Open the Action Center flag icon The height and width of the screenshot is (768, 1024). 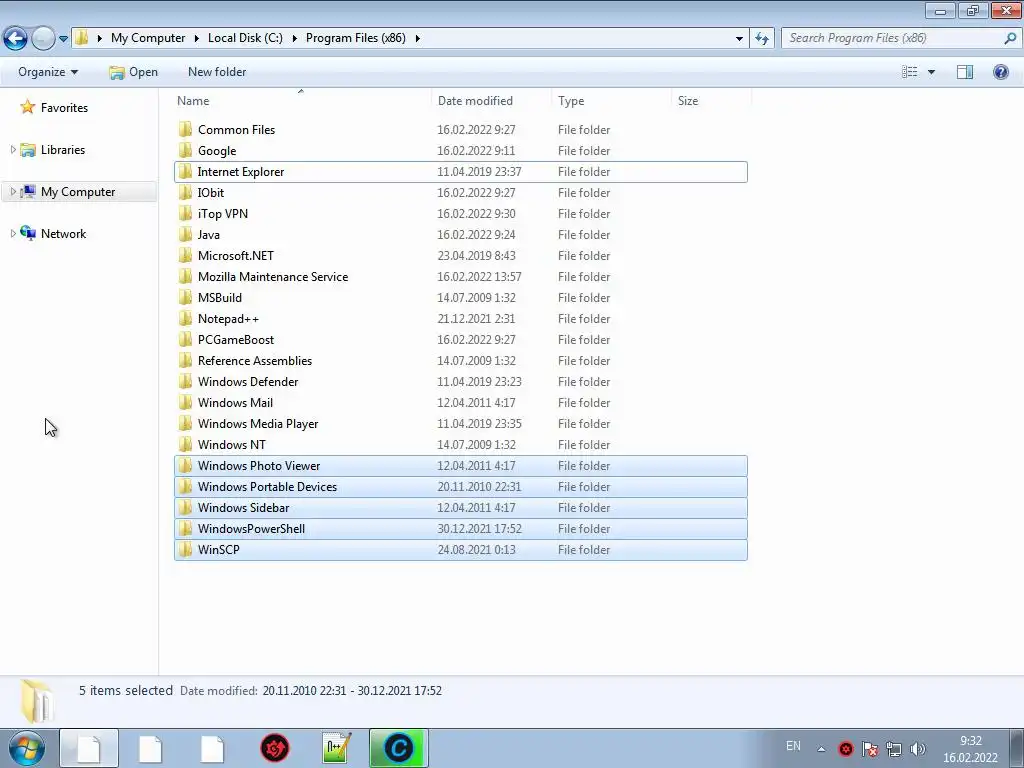[869, 749]
